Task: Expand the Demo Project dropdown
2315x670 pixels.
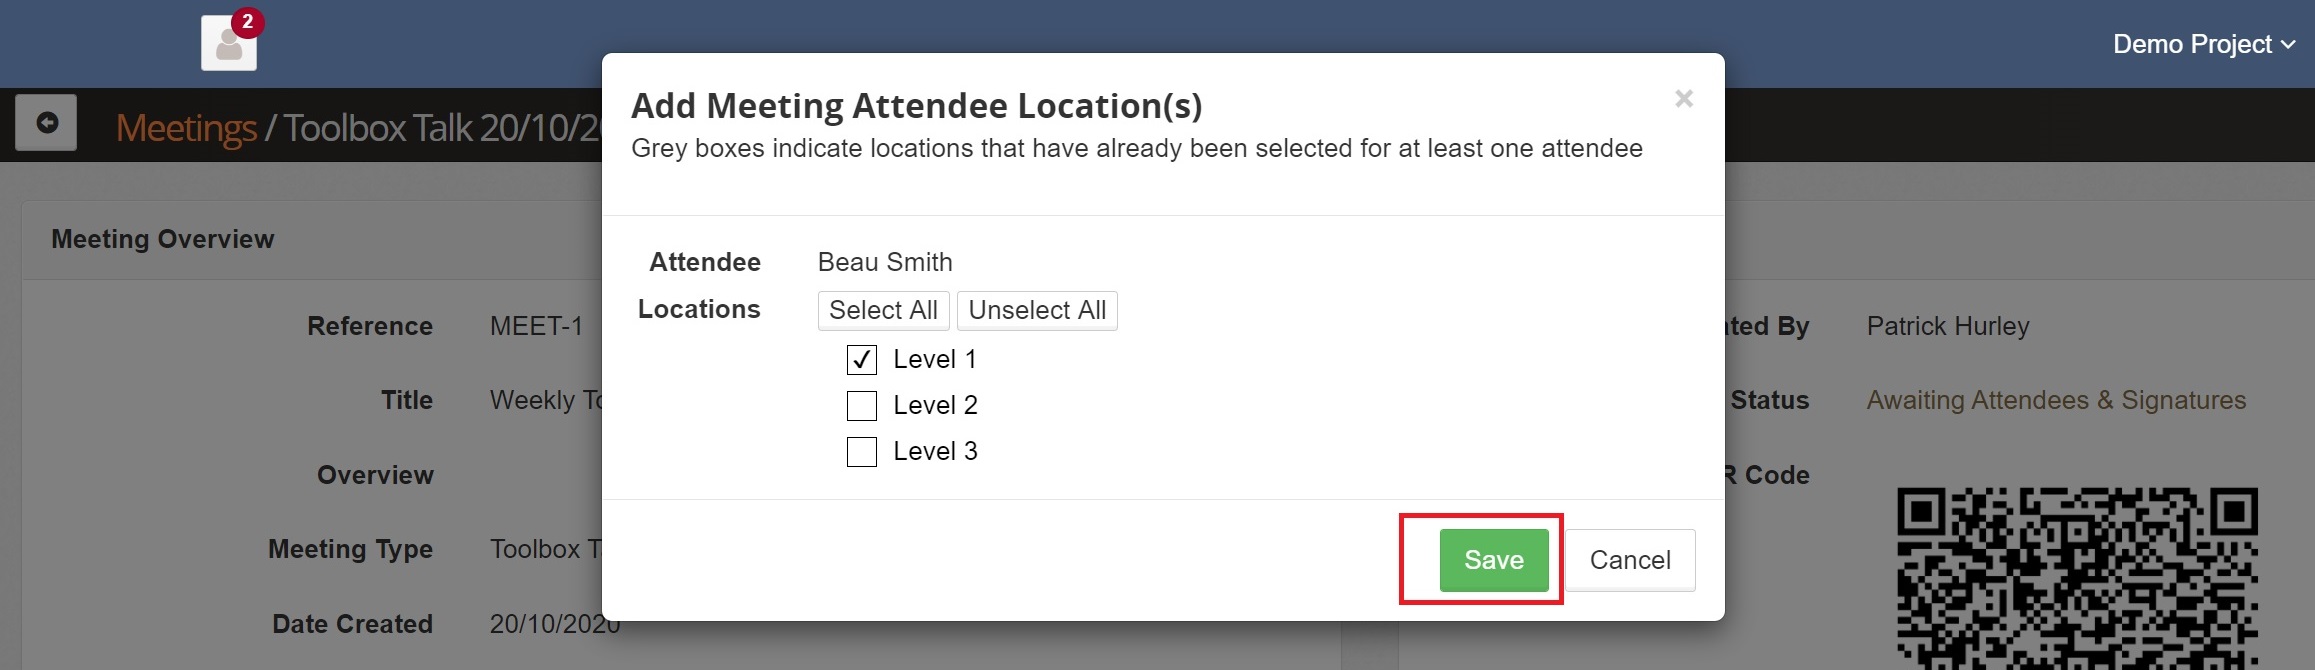Action: point(2203,44)
